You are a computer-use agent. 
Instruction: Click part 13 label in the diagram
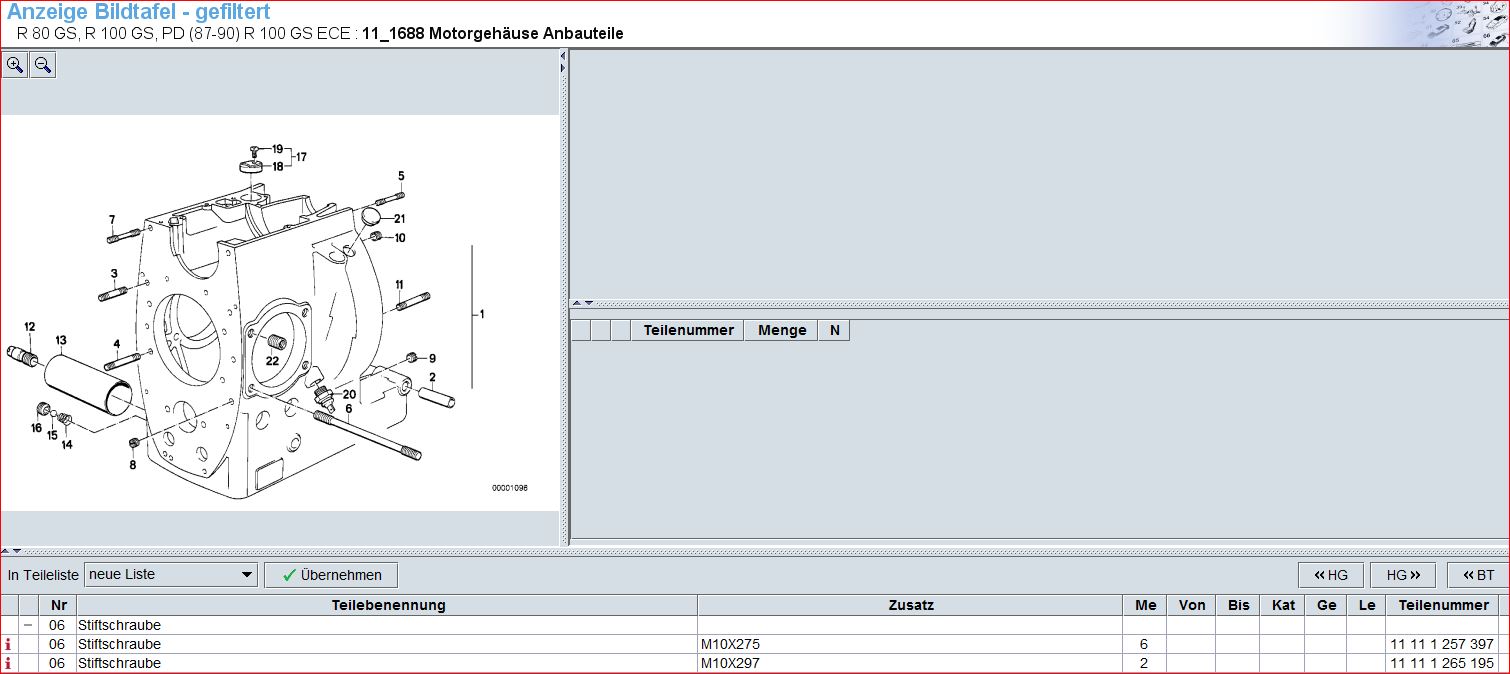click(x=60, y=341)
